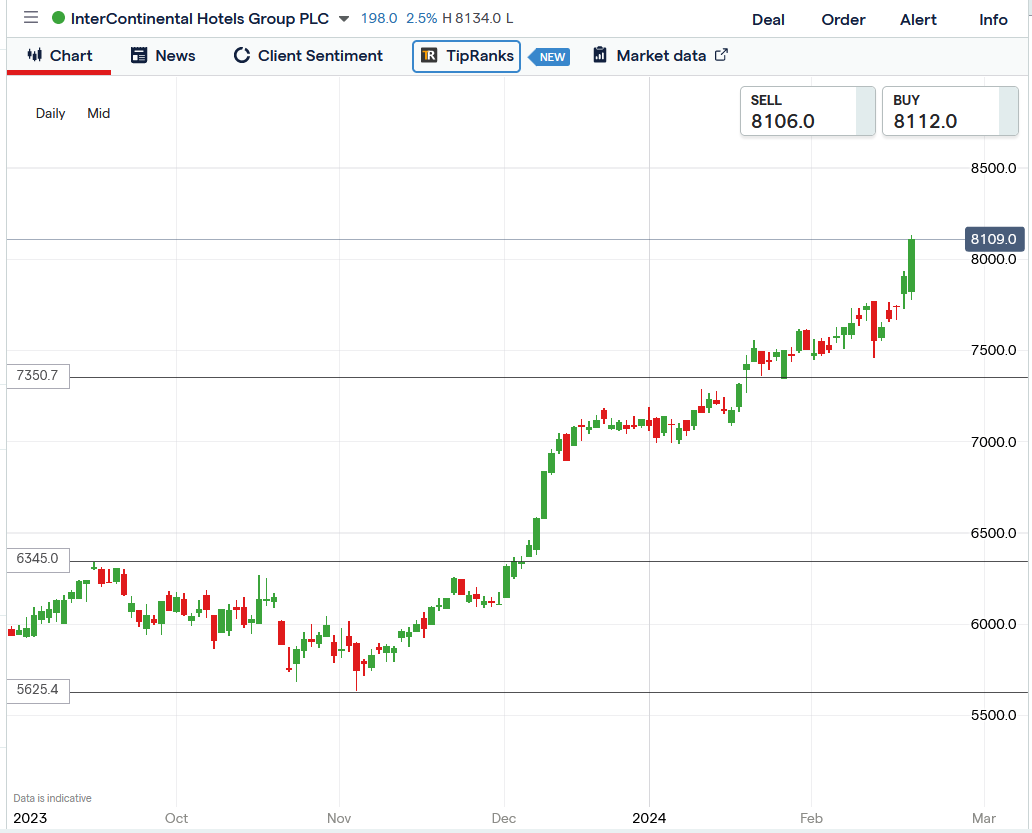Click the 2023 date axis label

point(30,818)
